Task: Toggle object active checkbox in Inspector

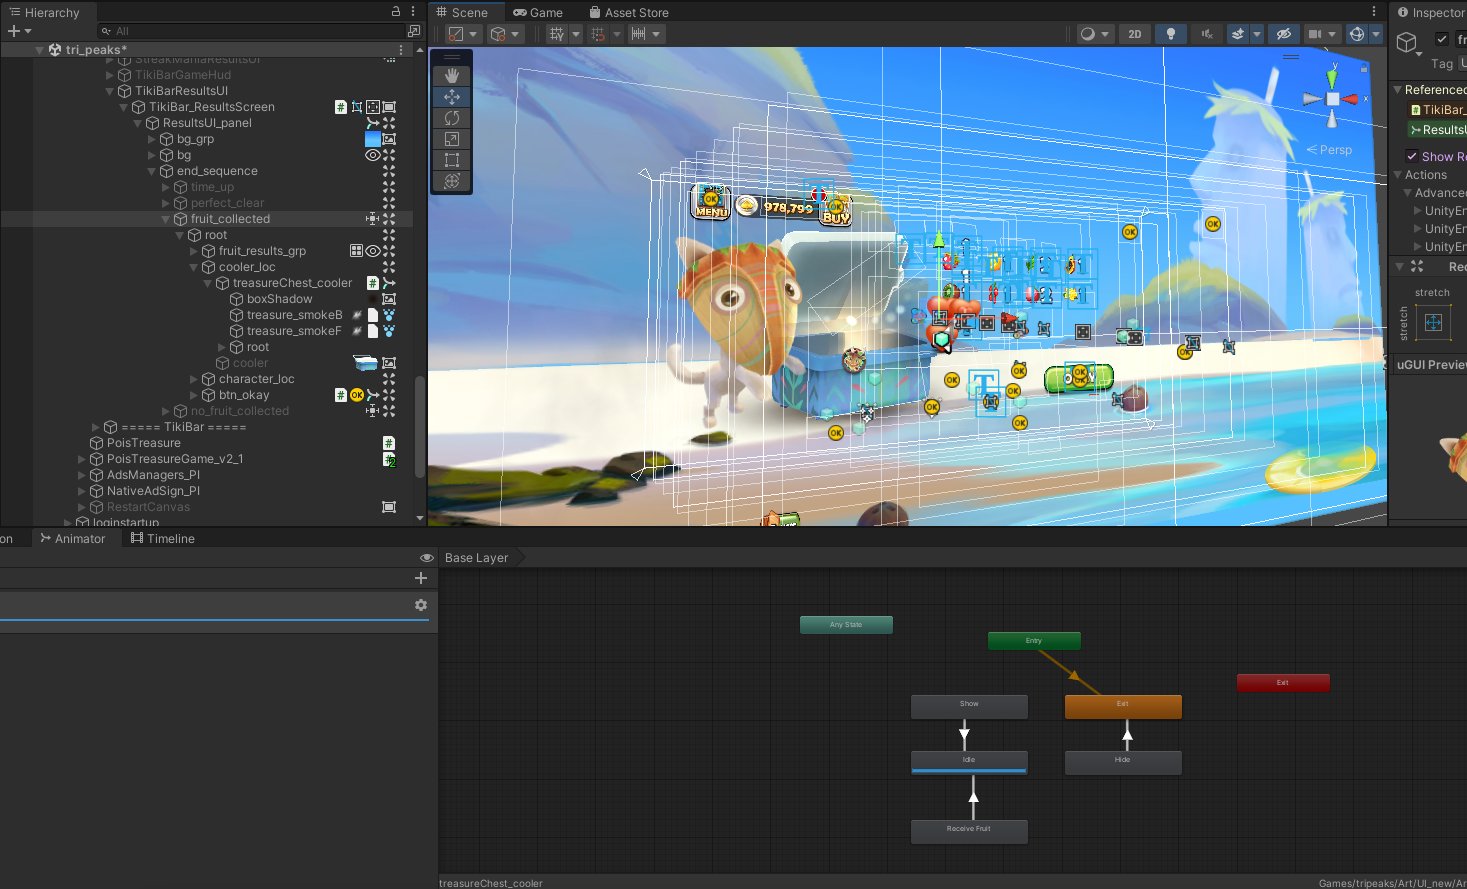Action: (1442, 39)
